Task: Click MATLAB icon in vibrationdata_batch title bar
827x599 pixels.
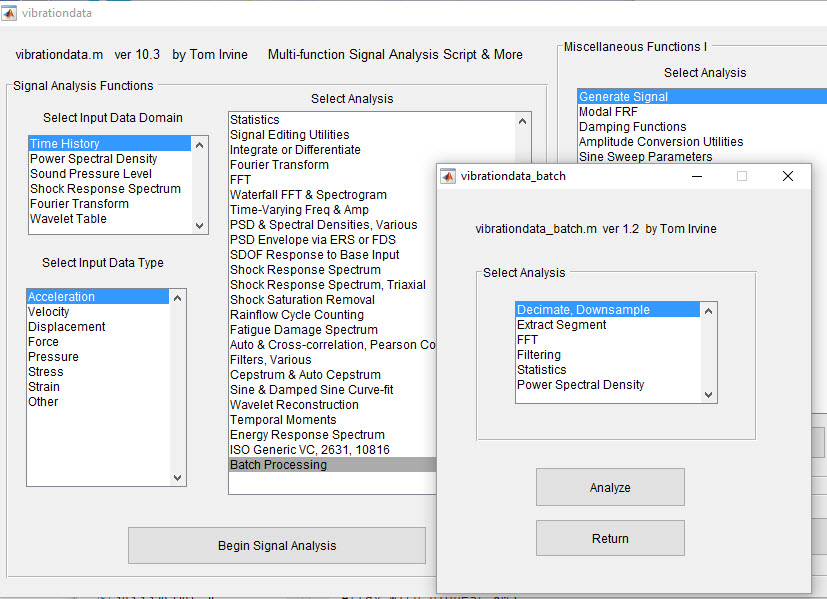Action: (449, 176)
